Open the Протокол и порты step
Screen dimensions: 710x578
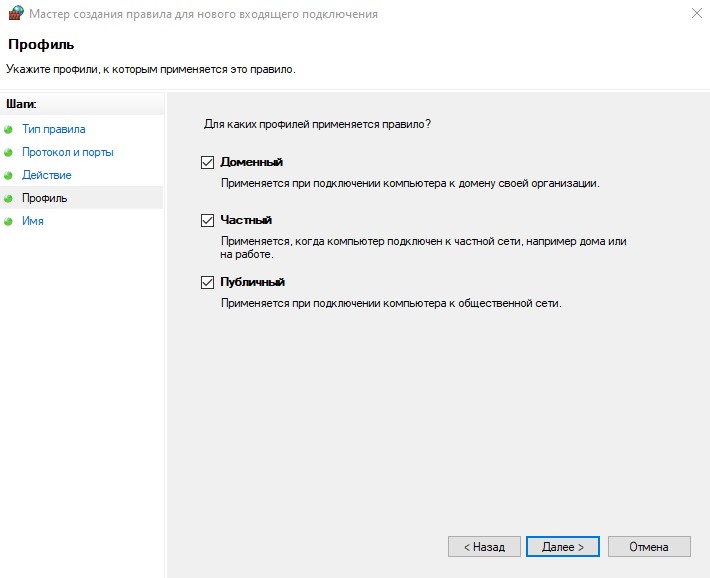pyautogui.click(x=67, y=152)
